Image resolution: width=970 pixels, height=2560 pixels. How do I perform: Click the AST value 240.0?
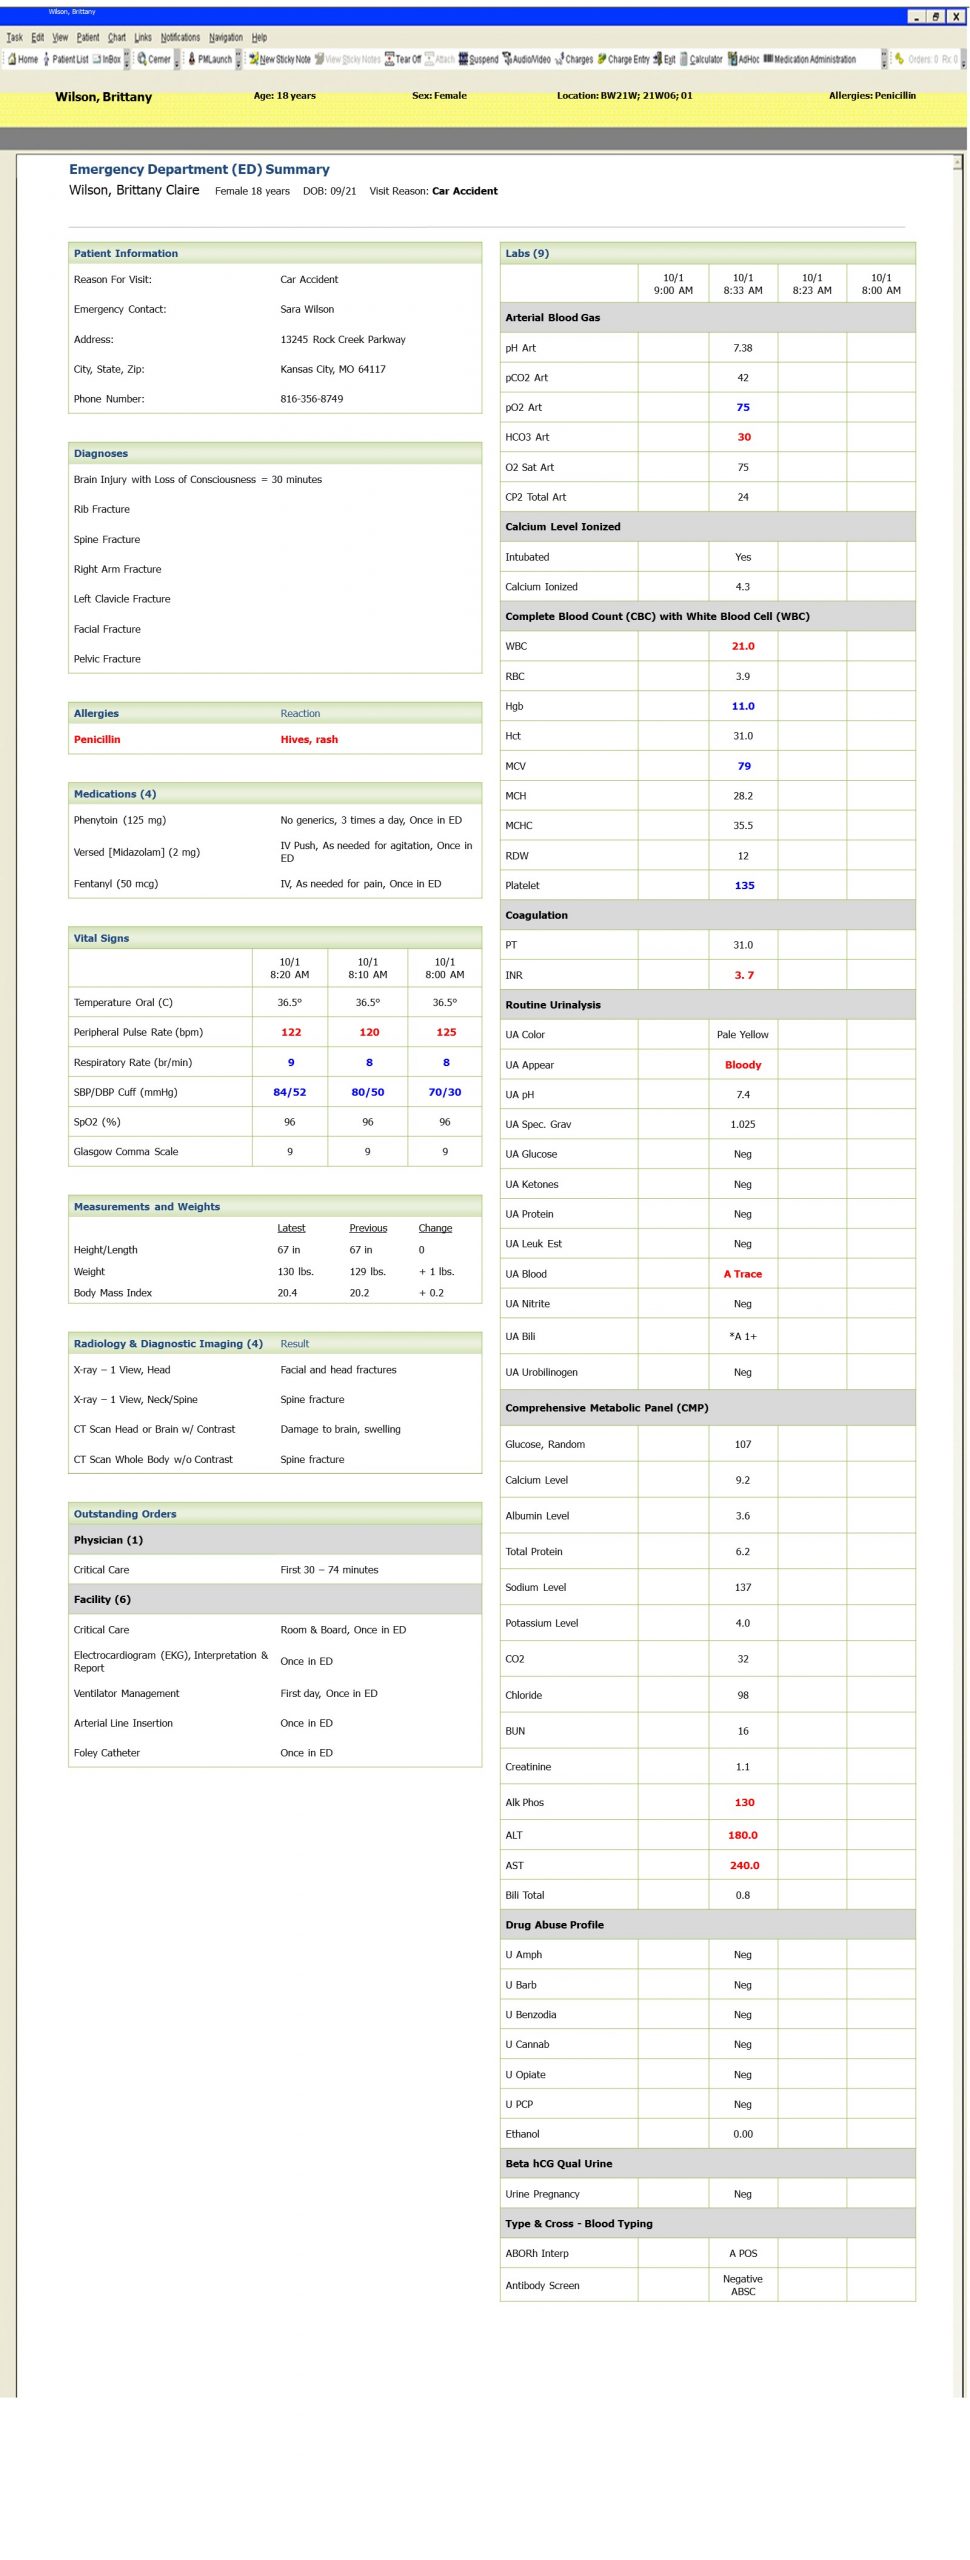pyautogui.click(x=744, y=1865)
